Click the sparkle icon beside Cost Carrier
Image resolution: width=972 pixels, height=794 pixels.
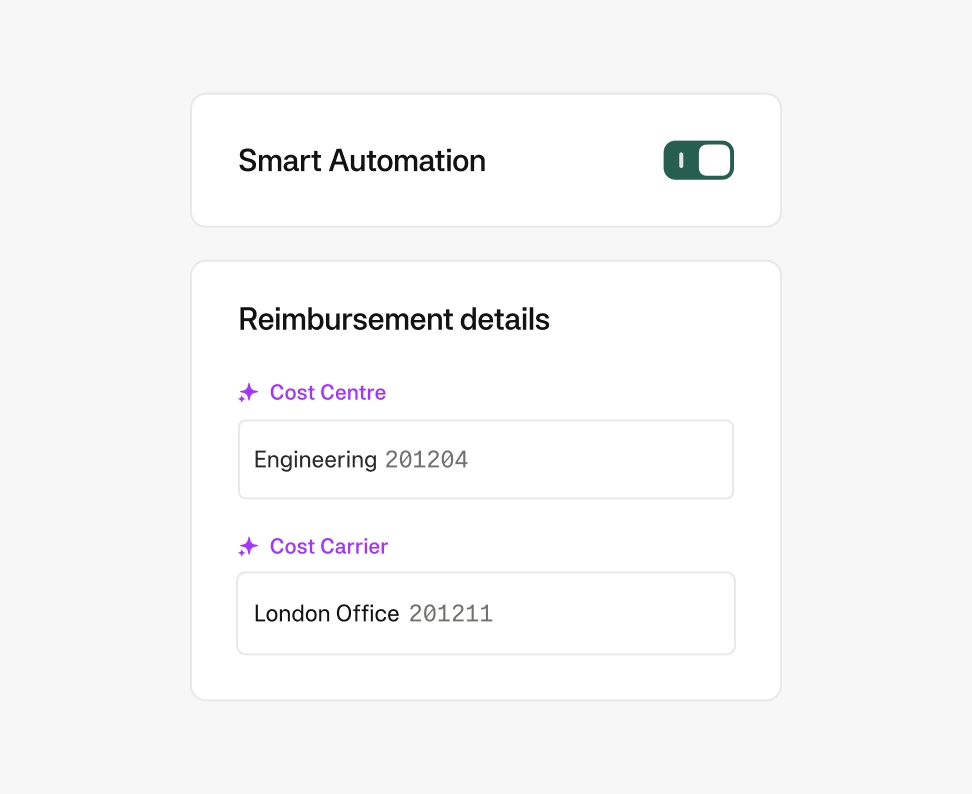(248, 547)
